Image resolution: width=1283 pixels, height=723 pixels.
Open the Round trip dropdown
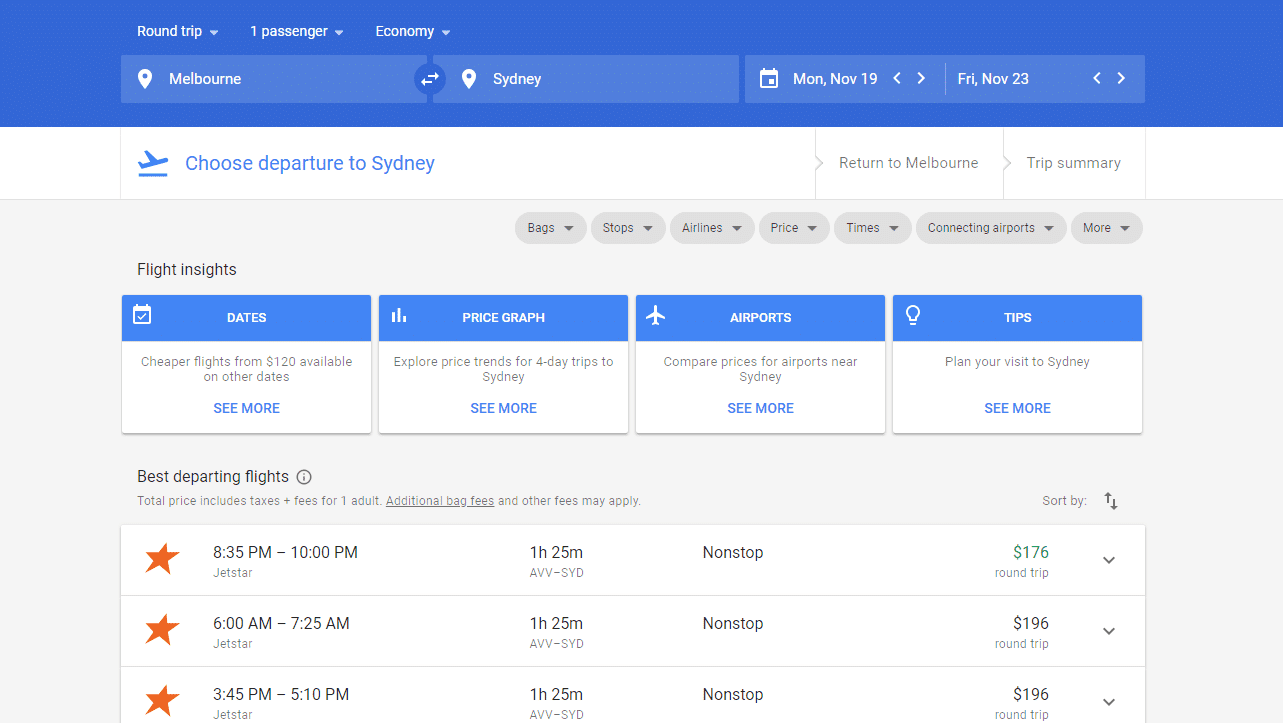tap(176, 31)
